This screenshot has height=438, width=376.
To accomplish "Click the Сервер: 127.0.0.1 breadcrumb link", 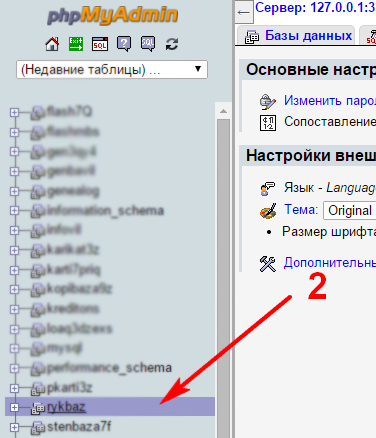I will [315, 7].
